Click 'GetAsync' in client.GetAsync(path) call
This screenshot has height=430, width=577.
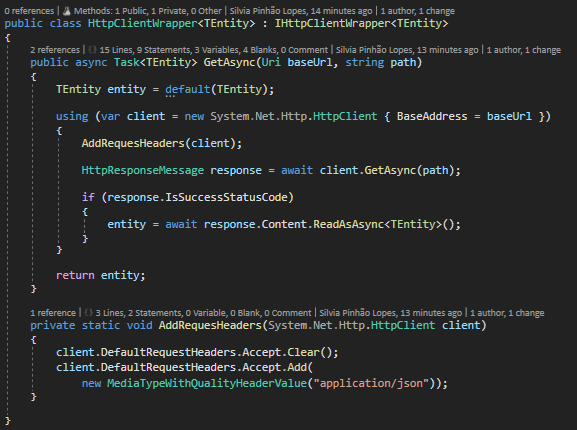(x=390, y=170)
